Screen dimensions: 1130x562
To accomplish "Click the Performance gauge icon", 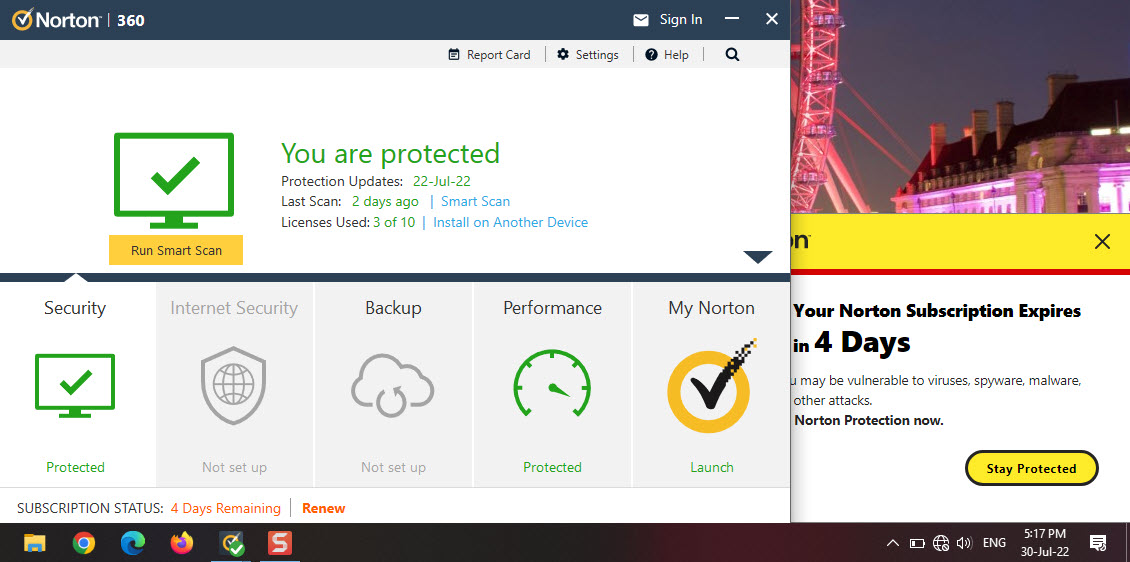I will (x=552, y=383).
